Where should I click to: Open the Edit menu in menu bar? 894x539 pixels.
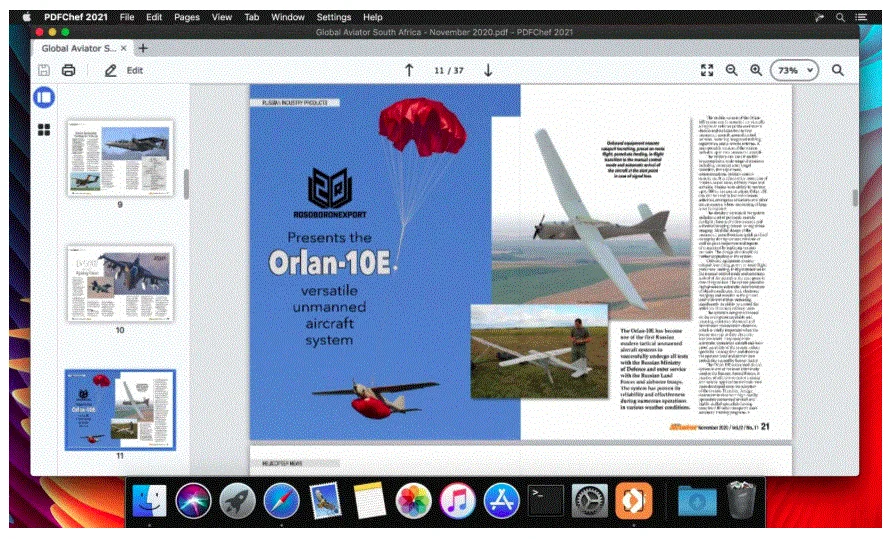pyautogui.click(x=154, y=17)
